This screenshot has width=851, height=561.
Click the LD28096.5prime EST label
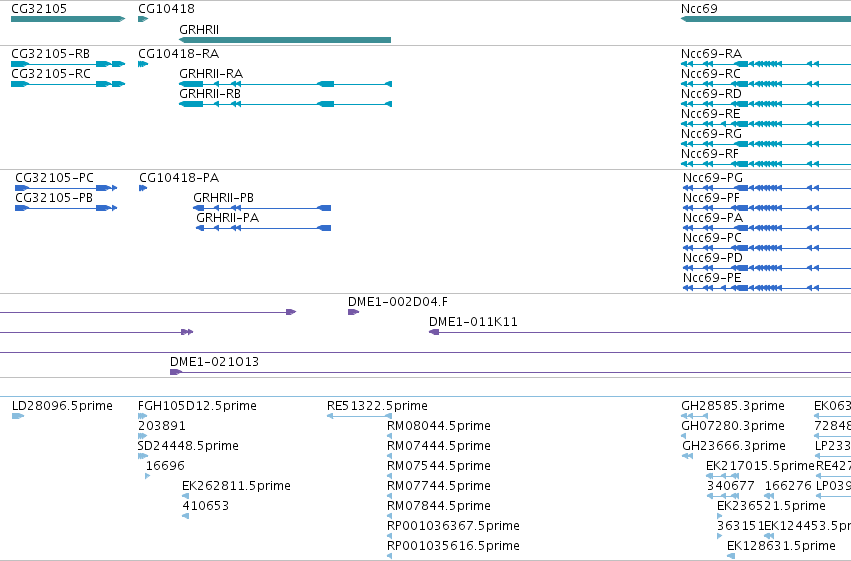62,406
